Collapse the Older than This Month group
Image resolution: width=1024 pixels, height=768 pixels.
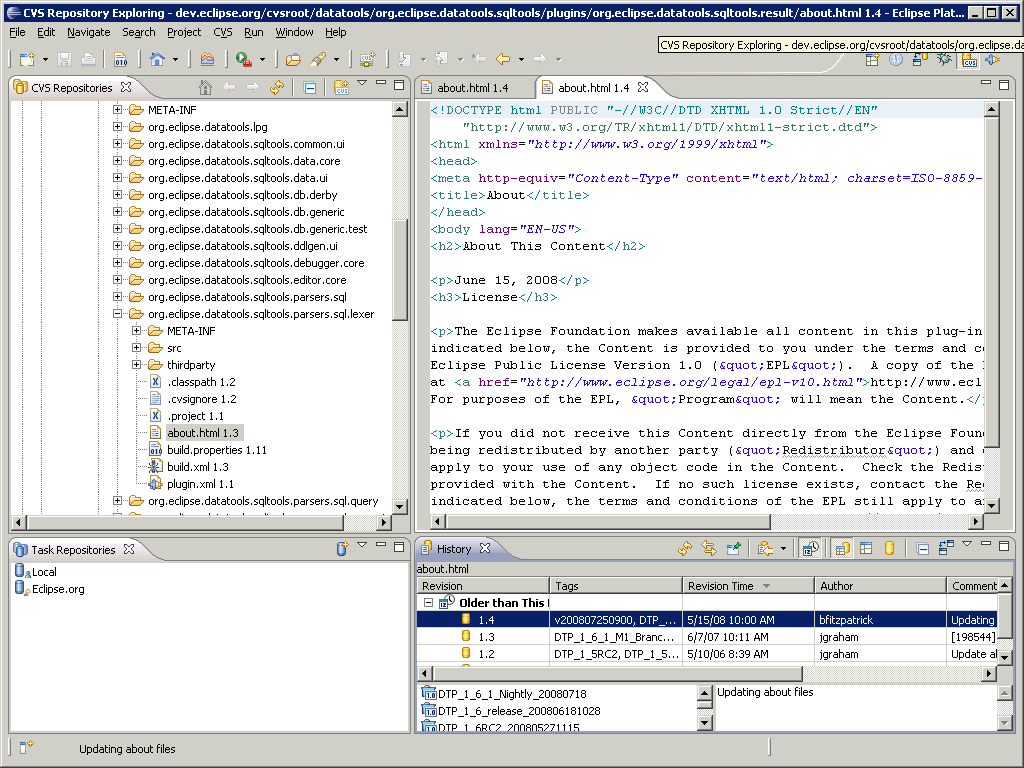pos(428,603)
